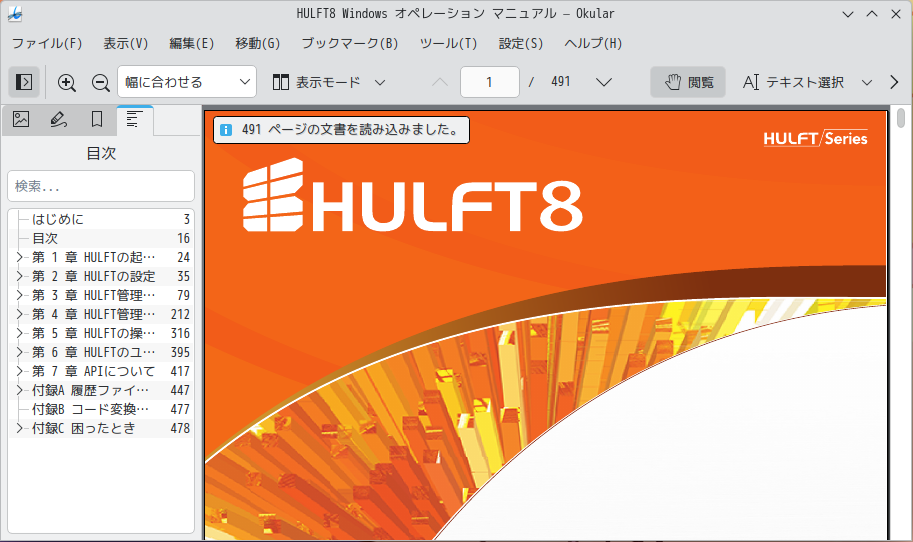Activate the 閲覧 browse hand tool

[x=688, y=82]
